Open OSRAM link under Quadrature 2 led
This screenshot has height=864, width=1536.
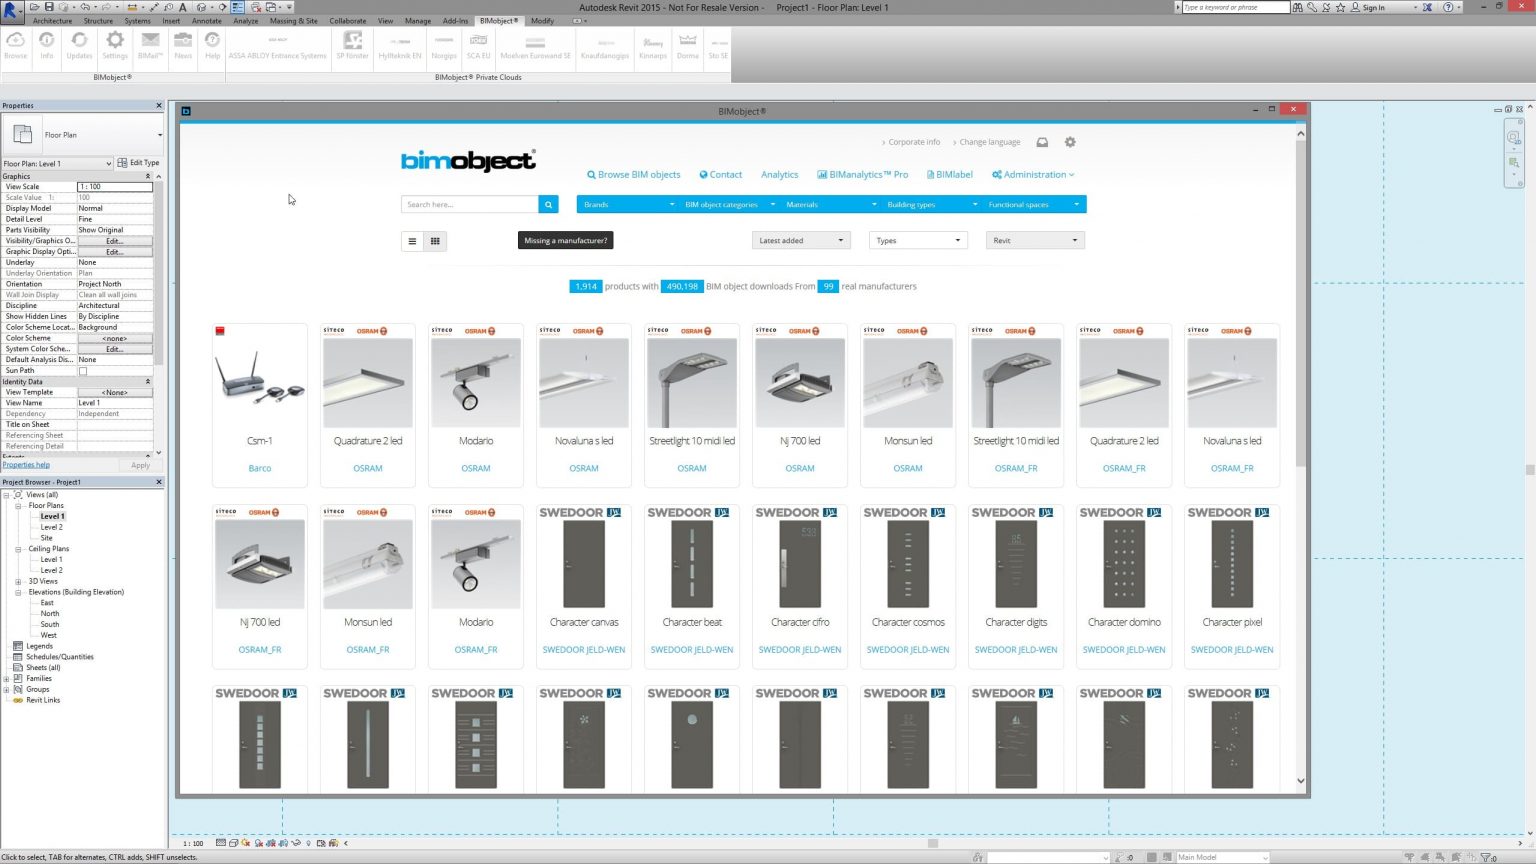click(367, 467)
